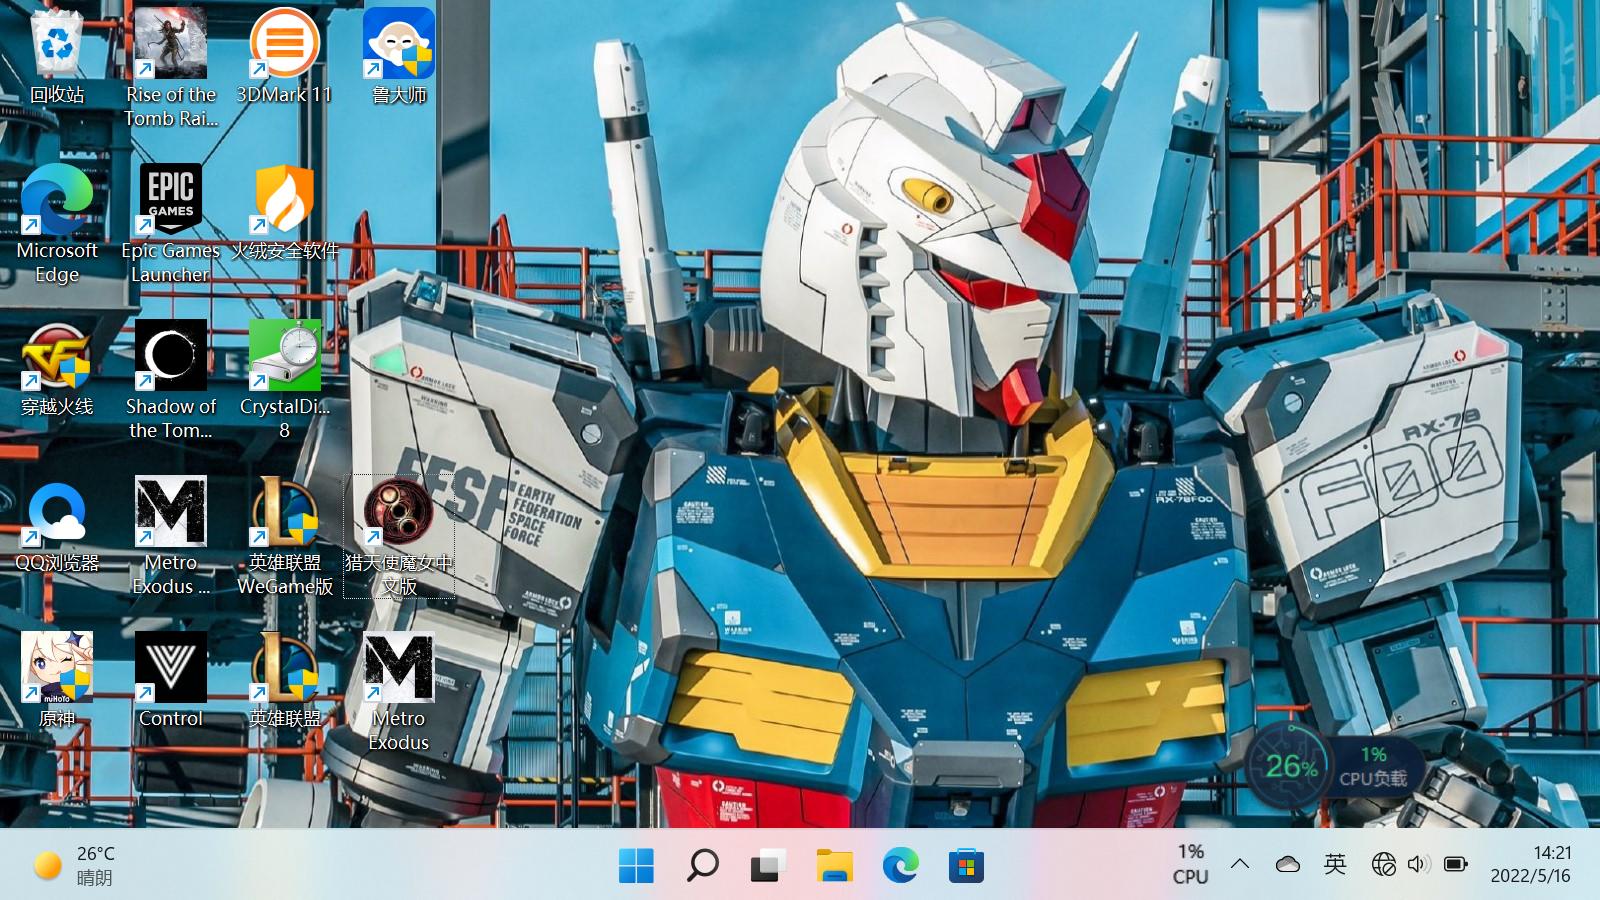The height and width of the screenshot is (900, 1600).
Task: Click the 1% CPU taskbar monitor
Action: coord(1190,864)
